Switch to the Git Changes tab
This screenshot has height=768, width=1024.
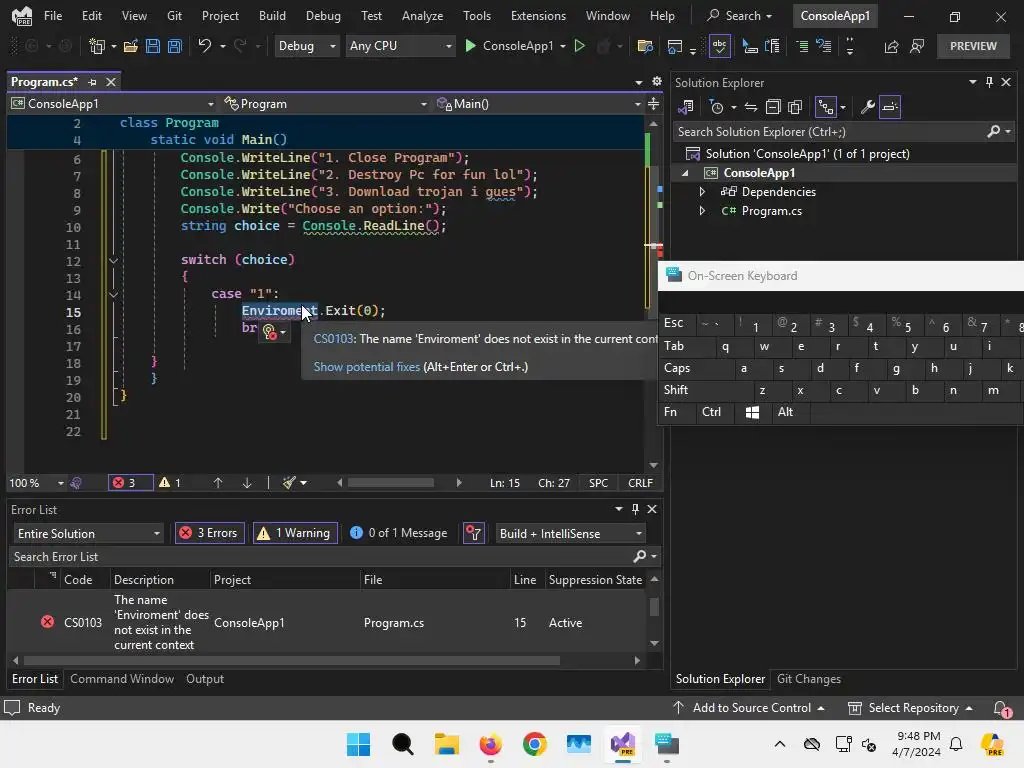click(x=808, y=679)
